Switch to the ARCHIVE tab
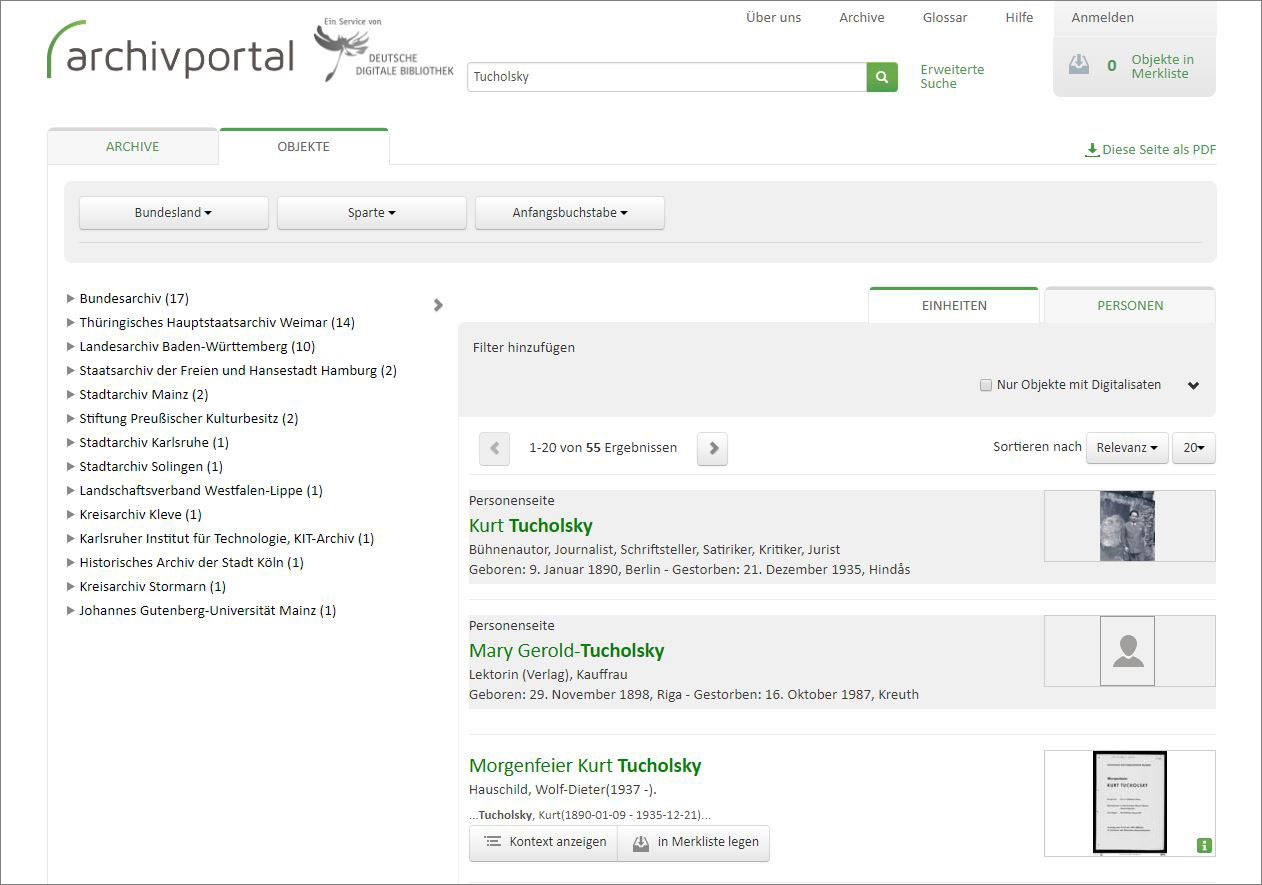The image size is (1262, 885). coord(132,146)
